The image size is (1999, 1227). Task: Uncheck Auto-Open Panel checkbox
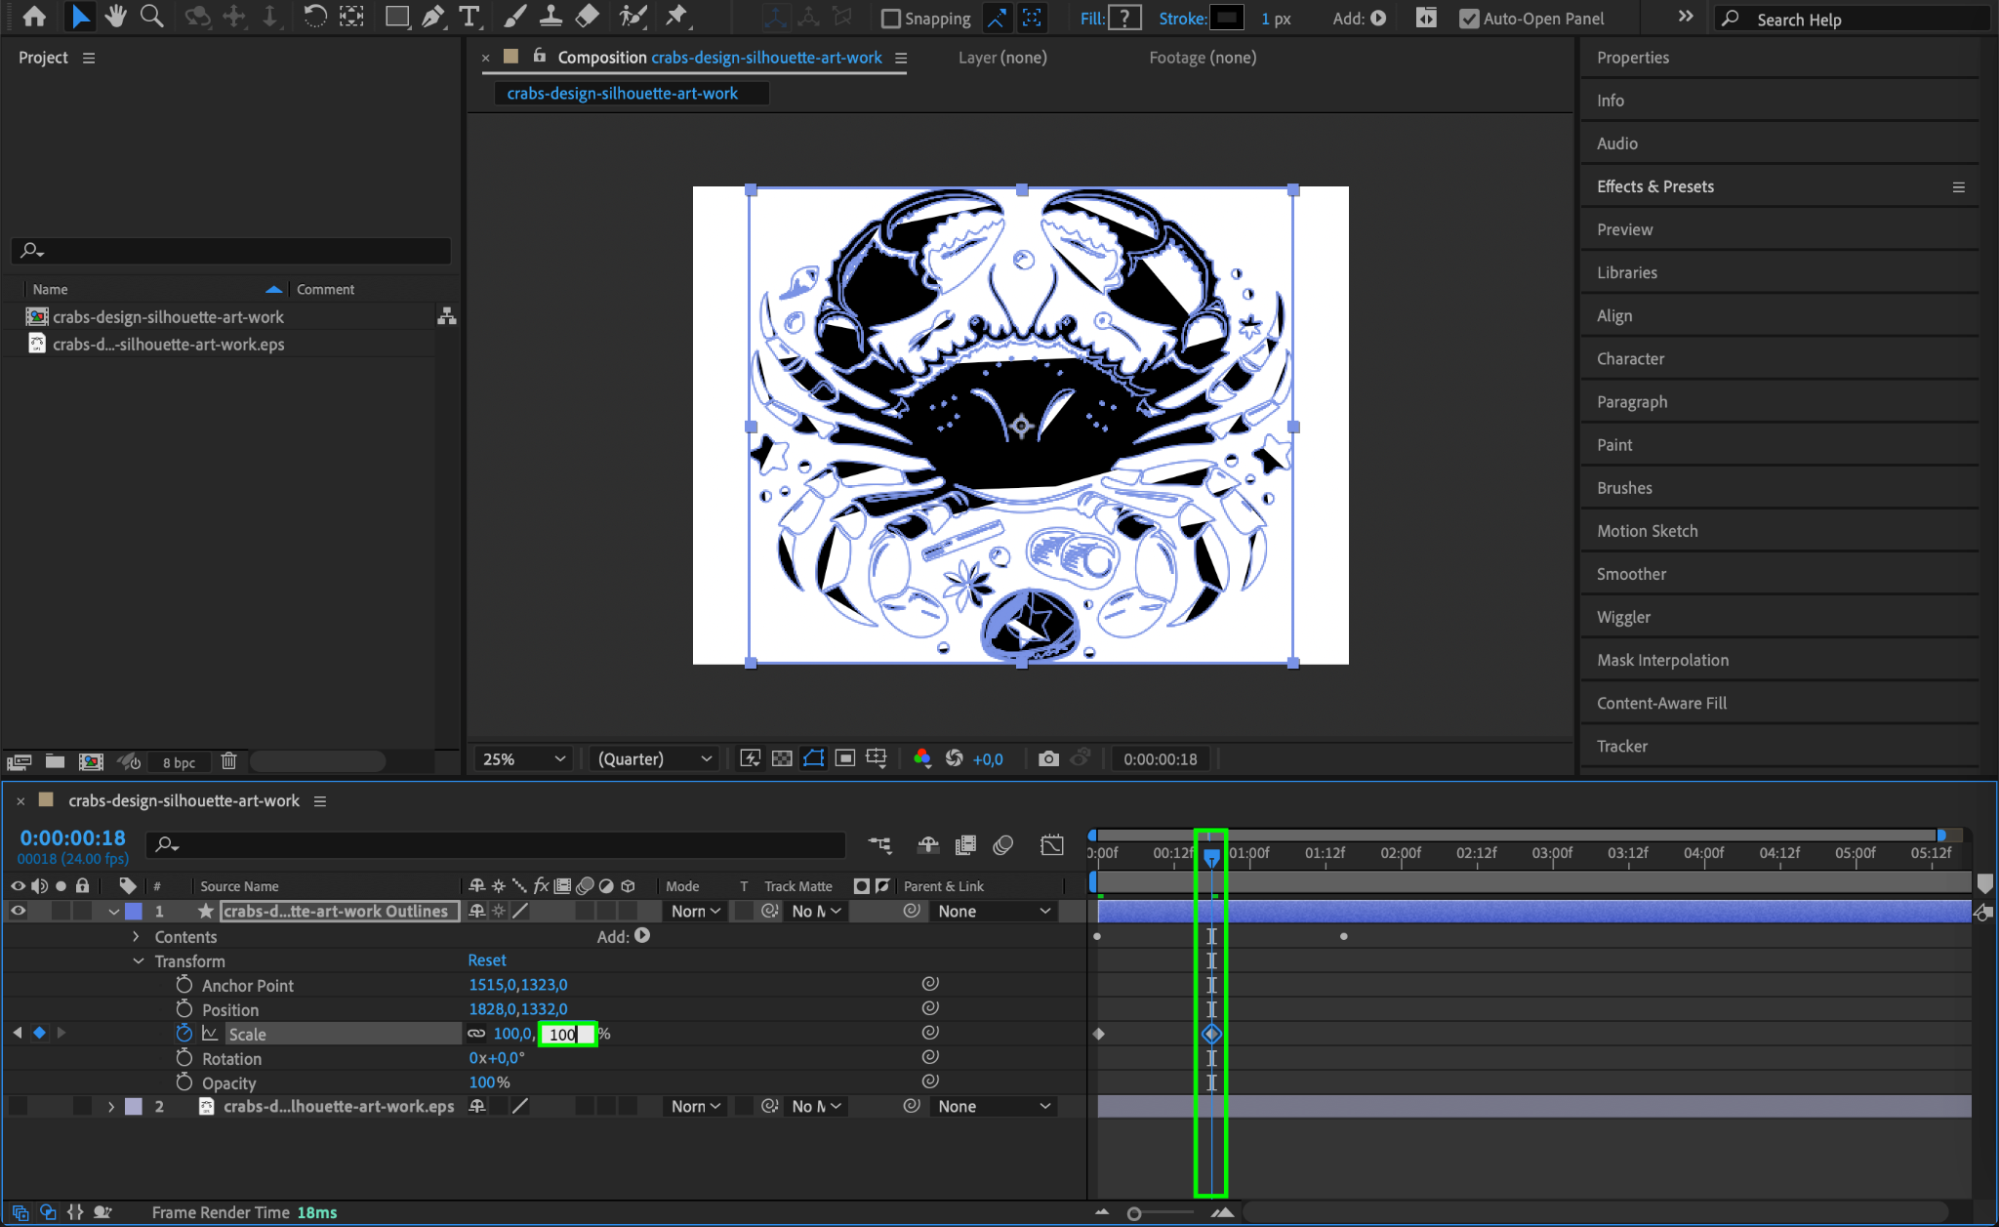click(1468, 18)
